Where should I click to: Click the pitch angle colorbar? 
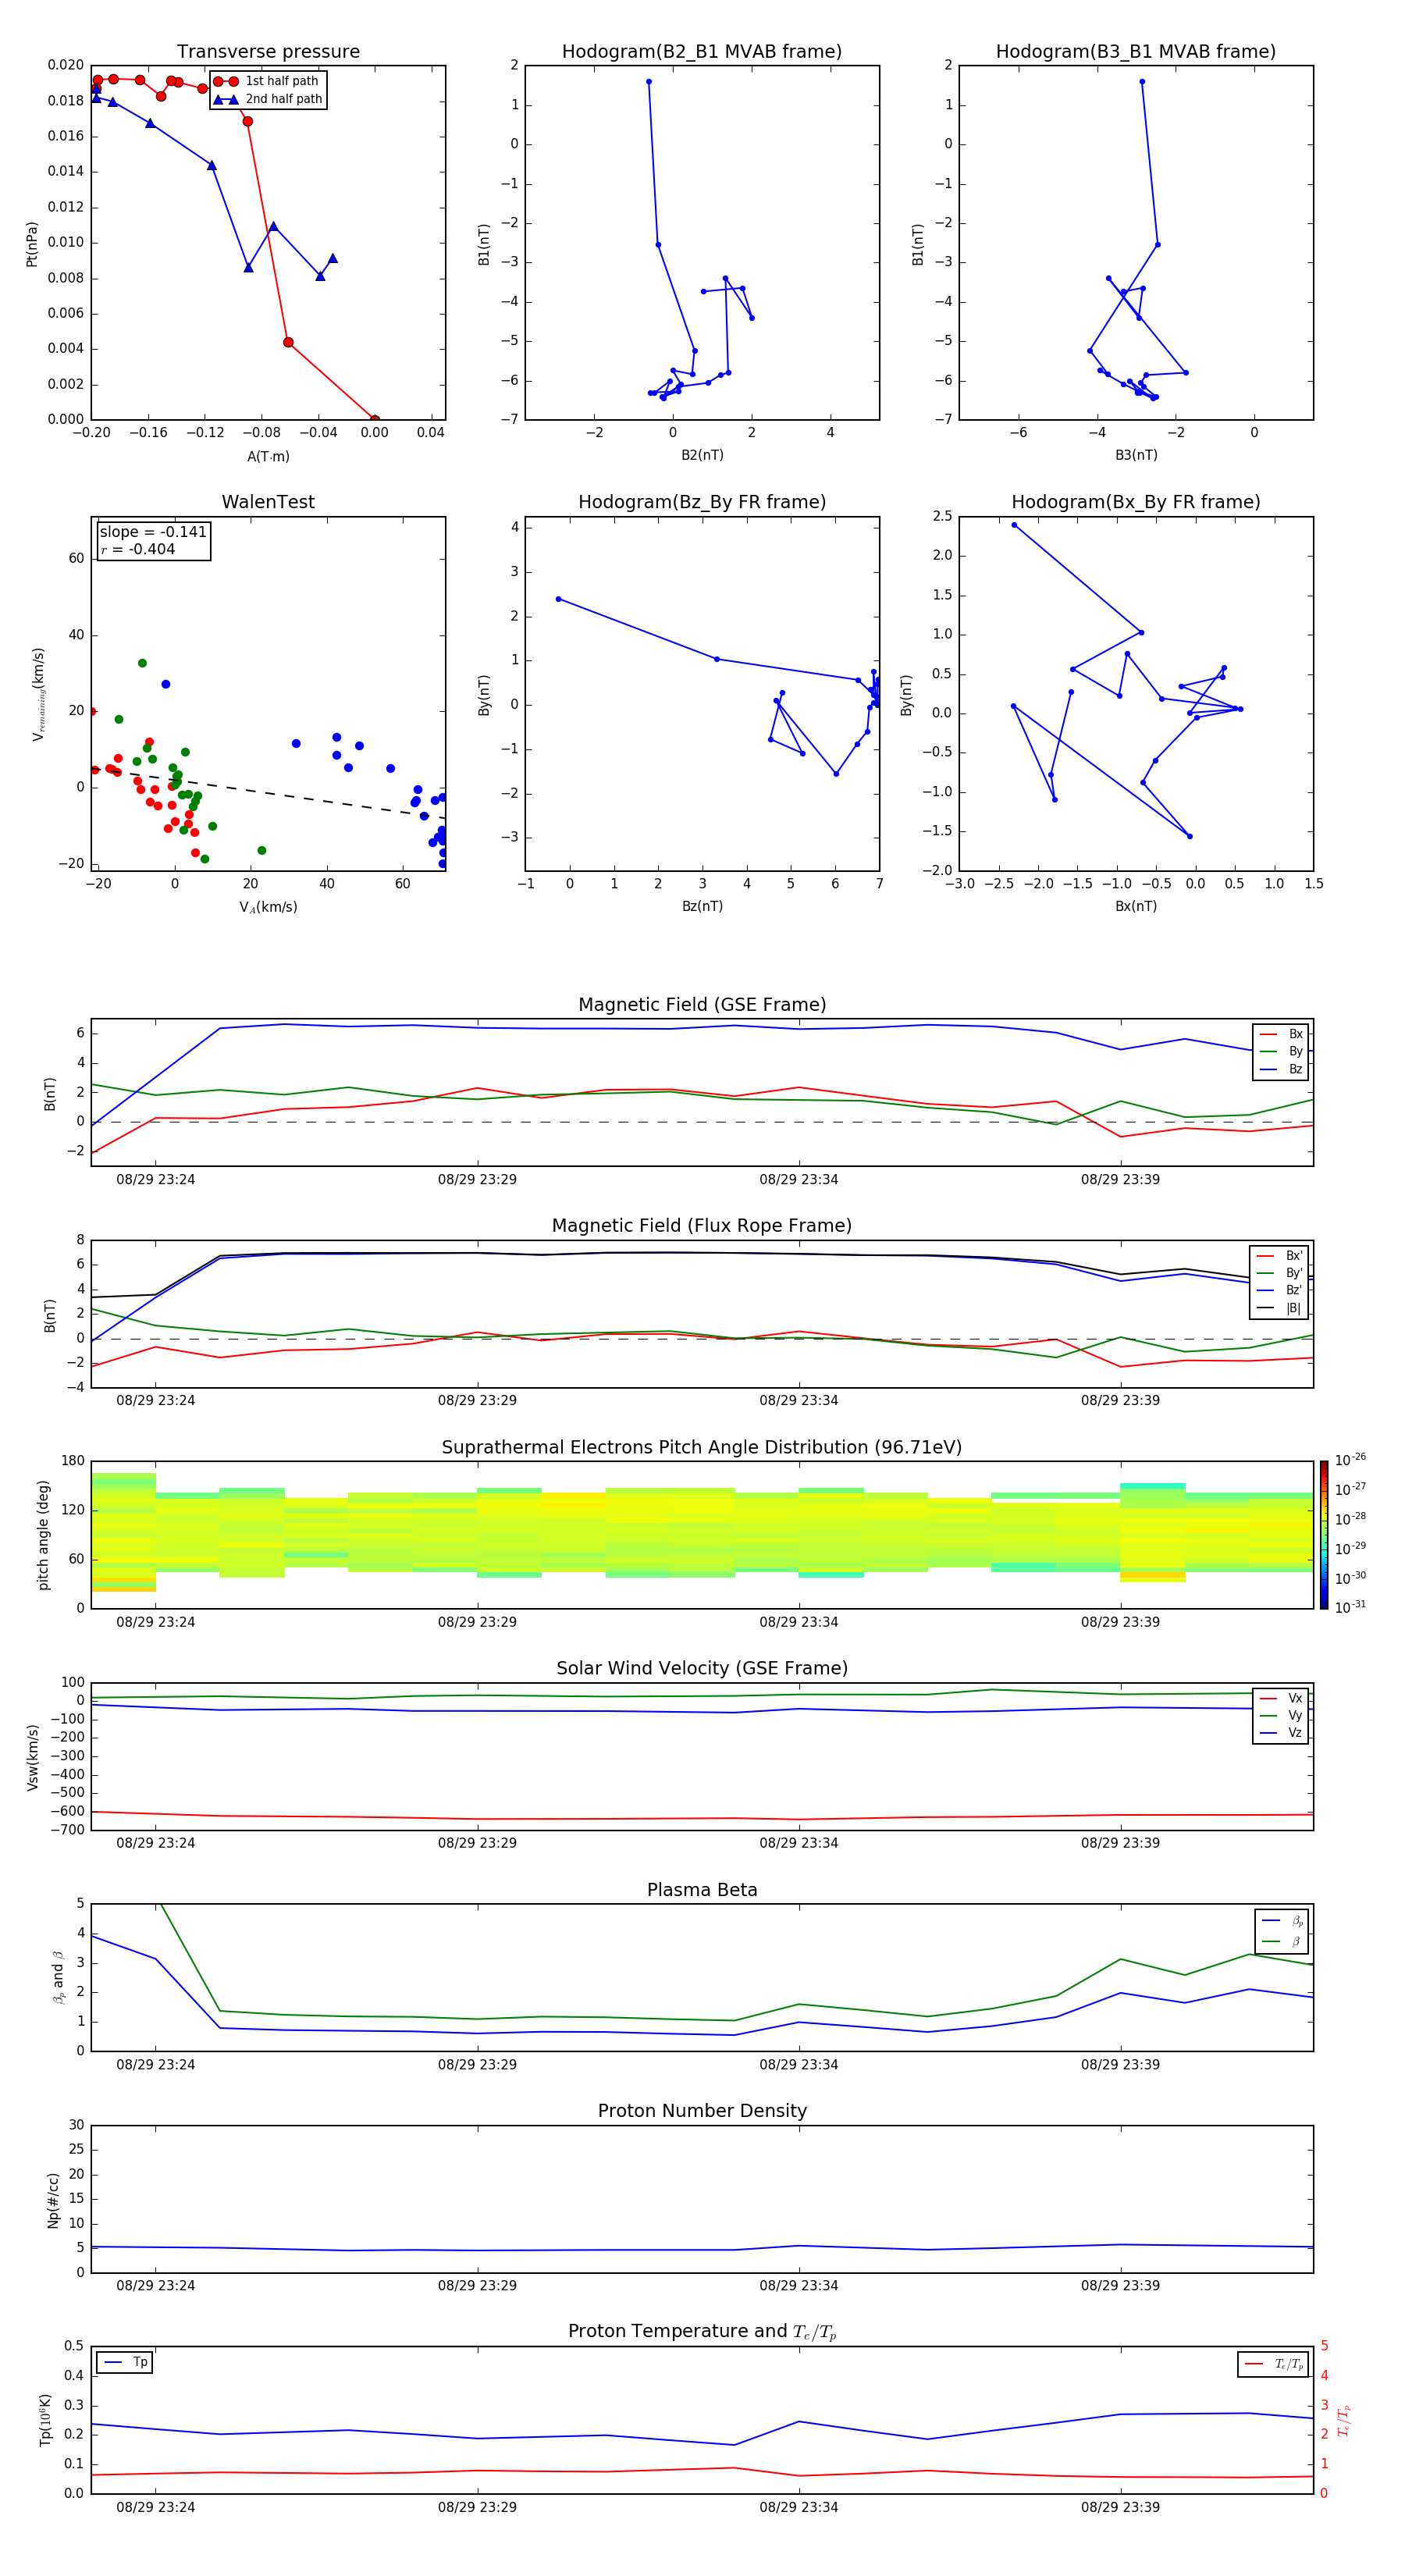[x=1324, y=1535]
